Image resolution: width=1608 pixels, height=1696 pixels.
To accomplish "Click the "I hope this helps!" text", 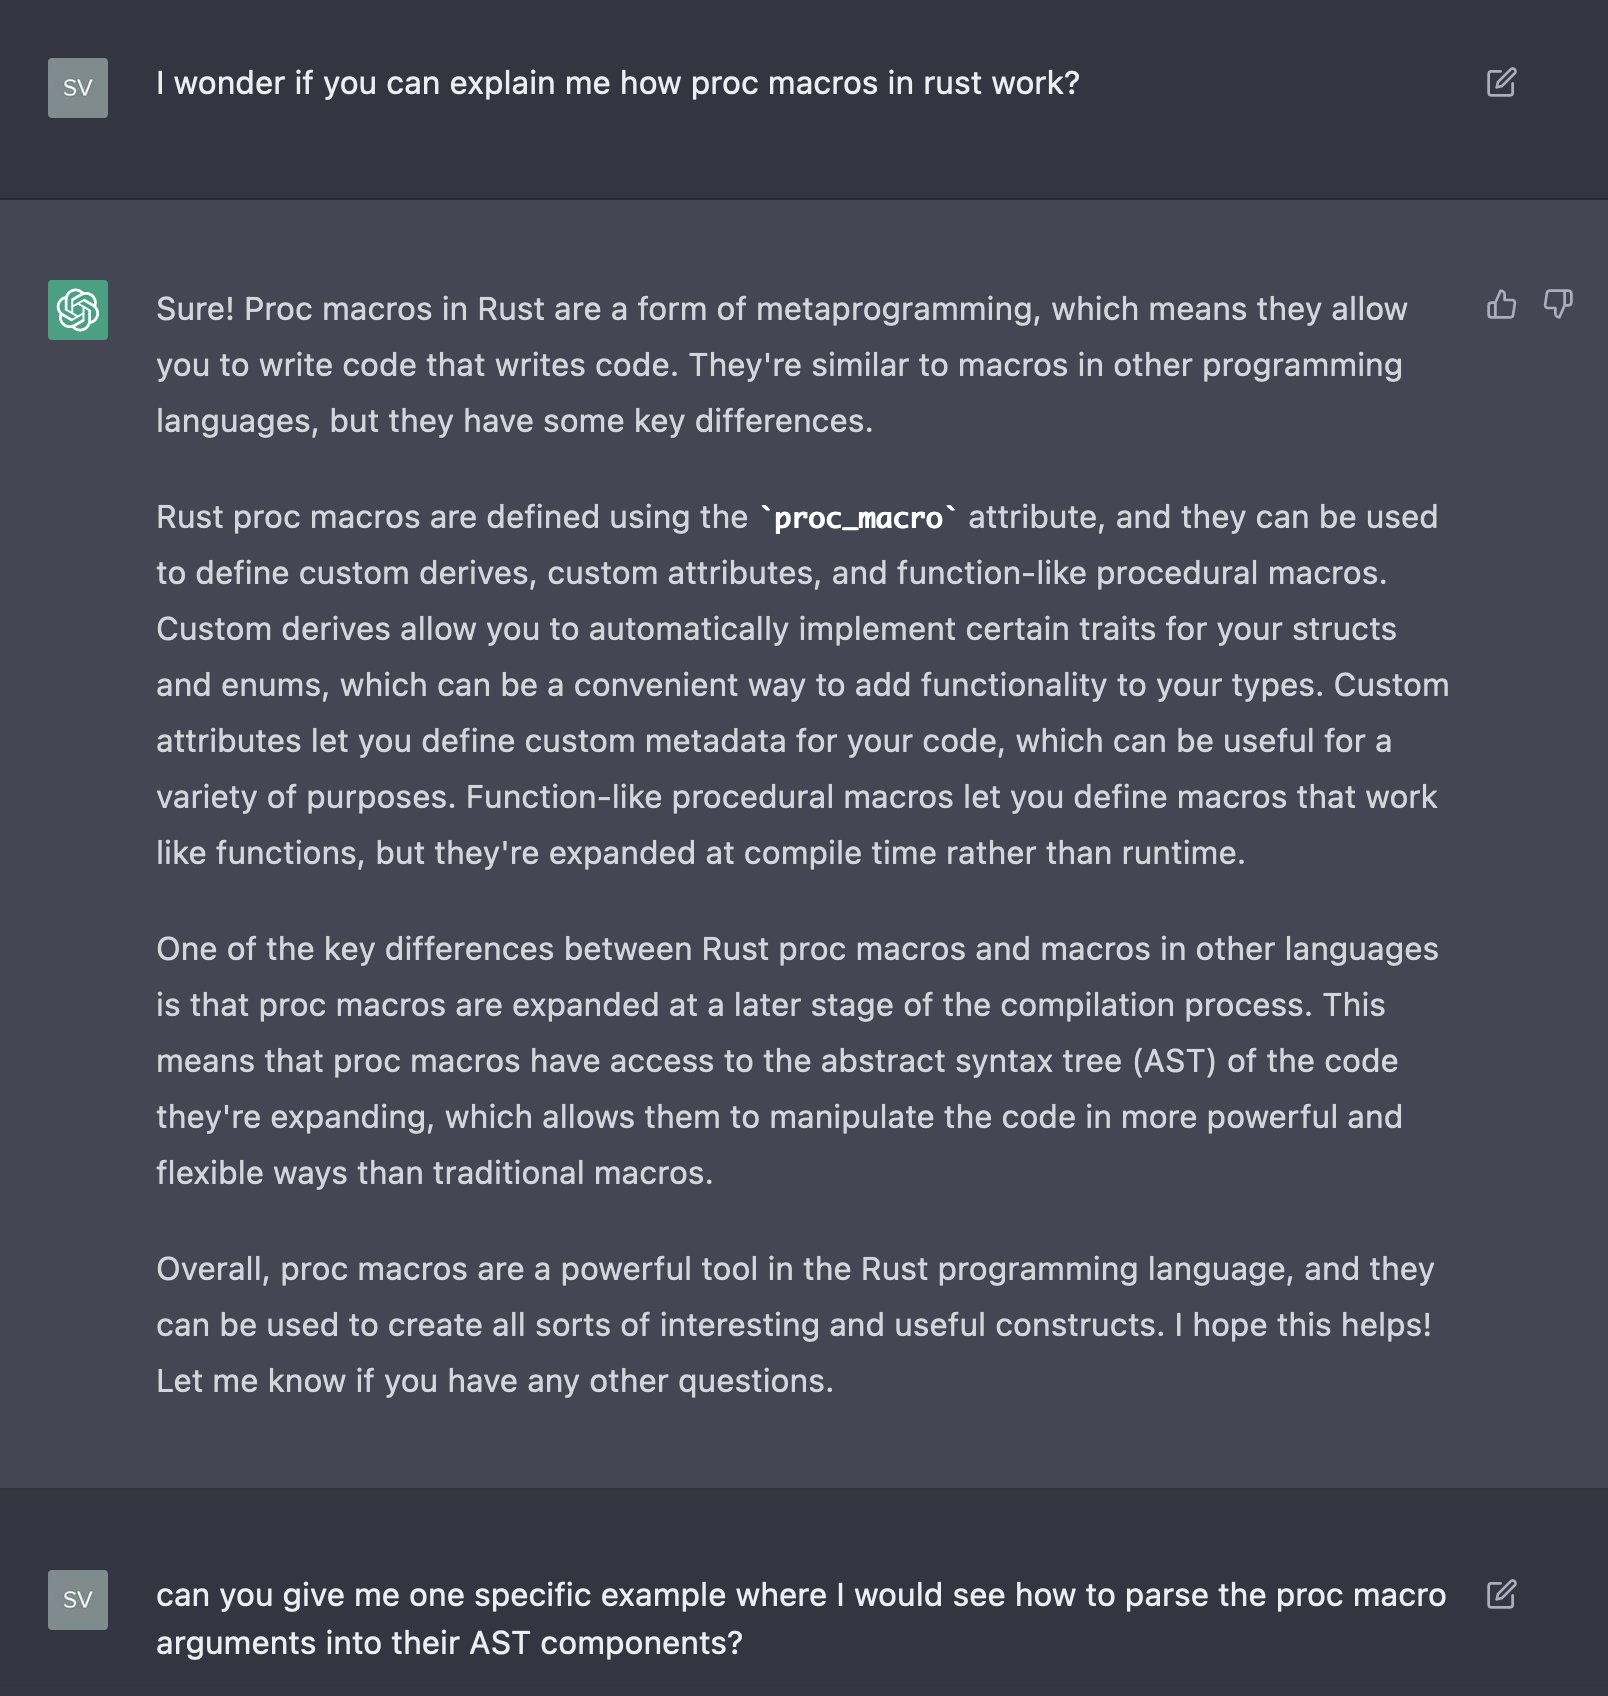I will [x=1302, y=1325].
